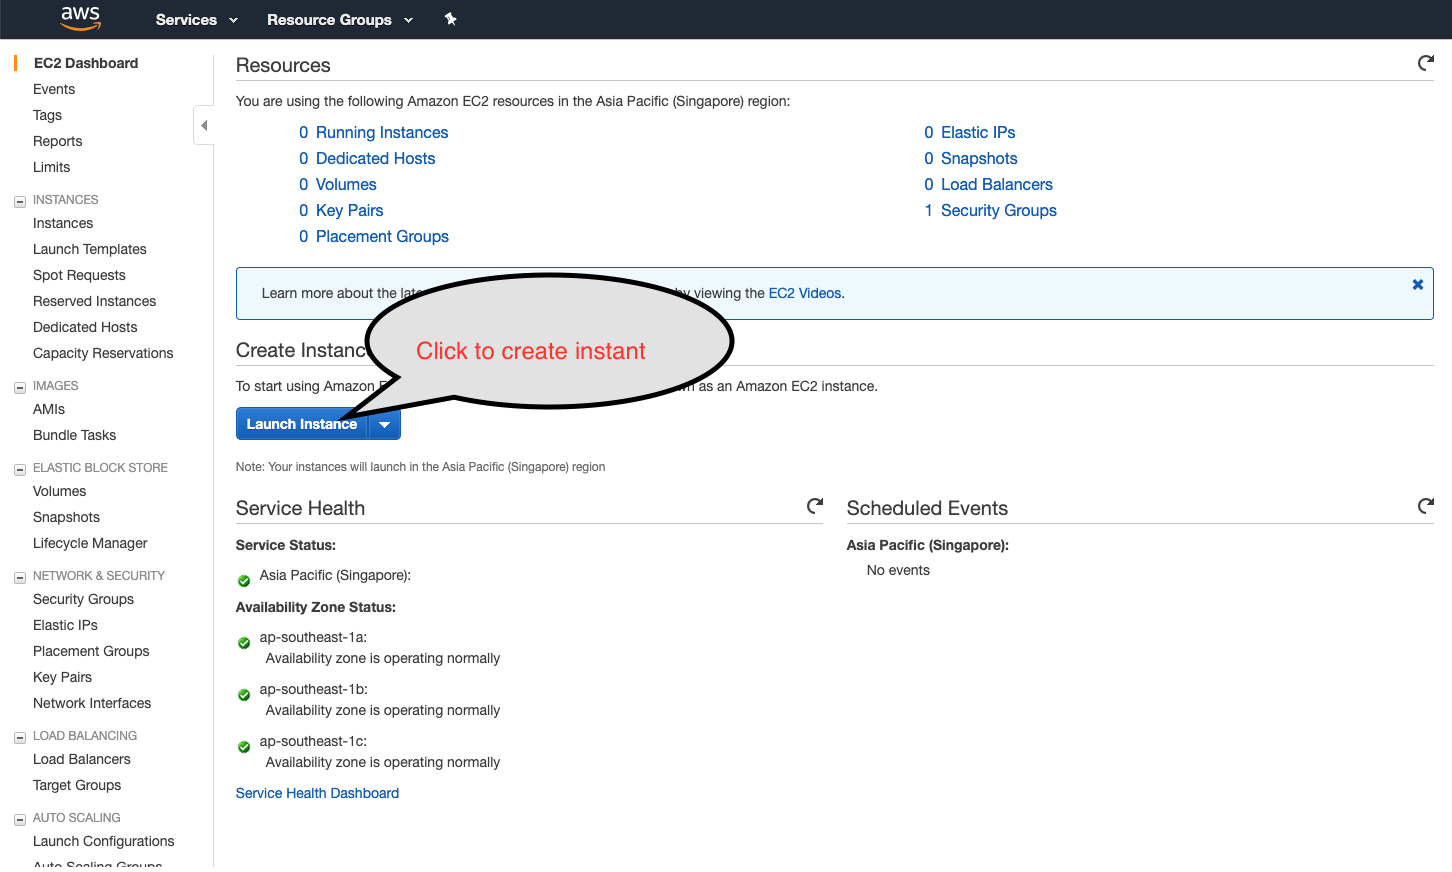The height and width of the screenshot is (872, 1452).
Task: Open Target Groups in sidebar
Action: [77, 785]
